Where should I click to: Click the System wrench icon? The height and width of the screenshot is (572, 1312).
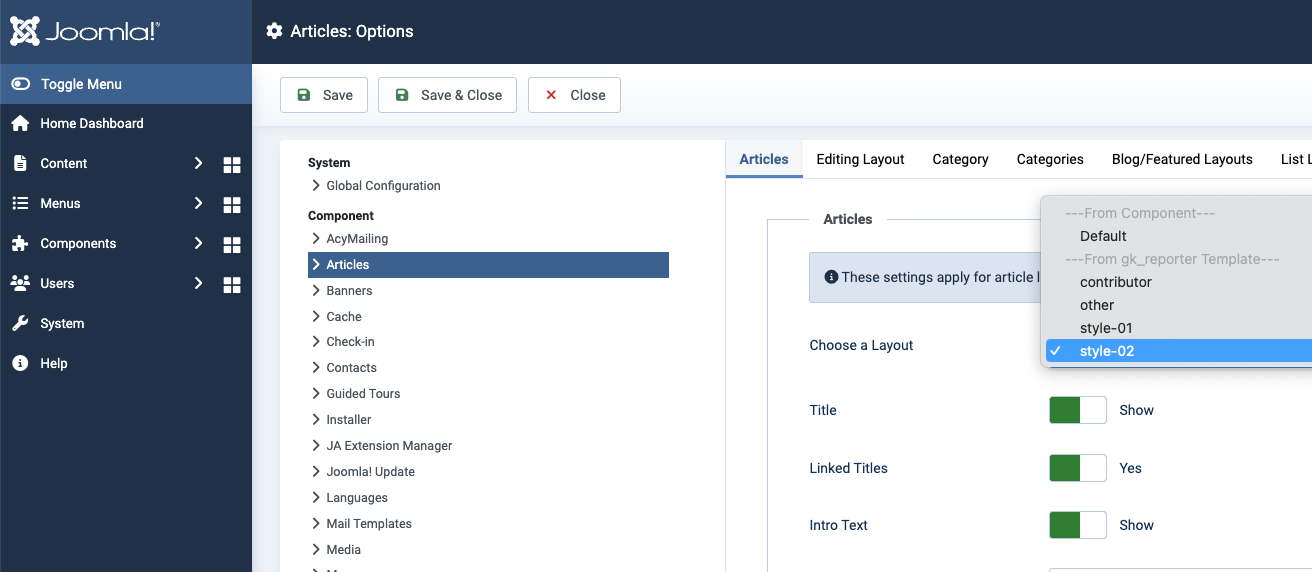tap(20, 323)
